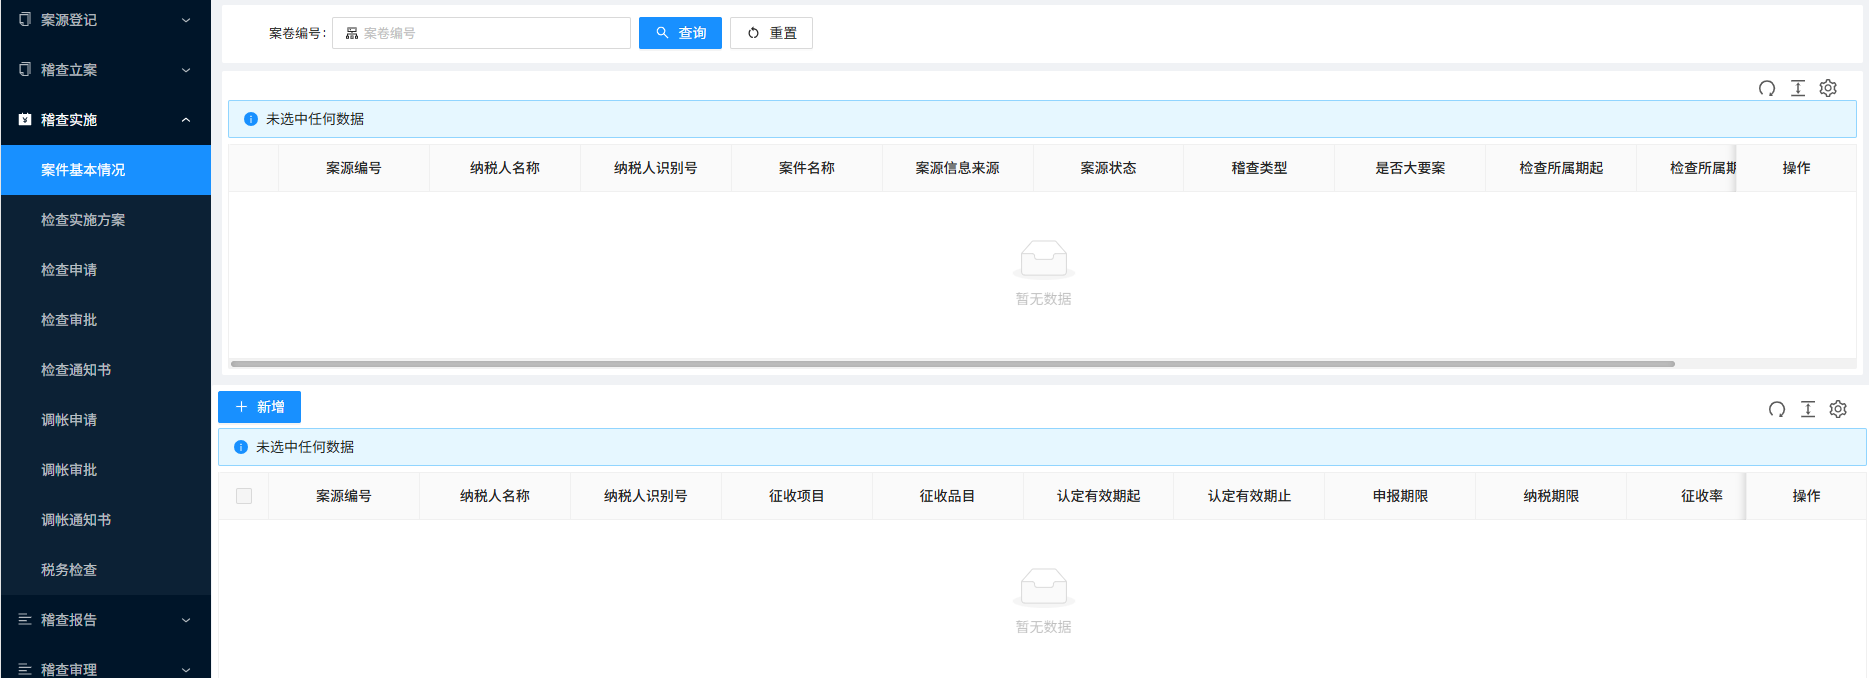Click the refresh icon above the lower table
Screen dimensions: 1869x678
coord(1777,409)
